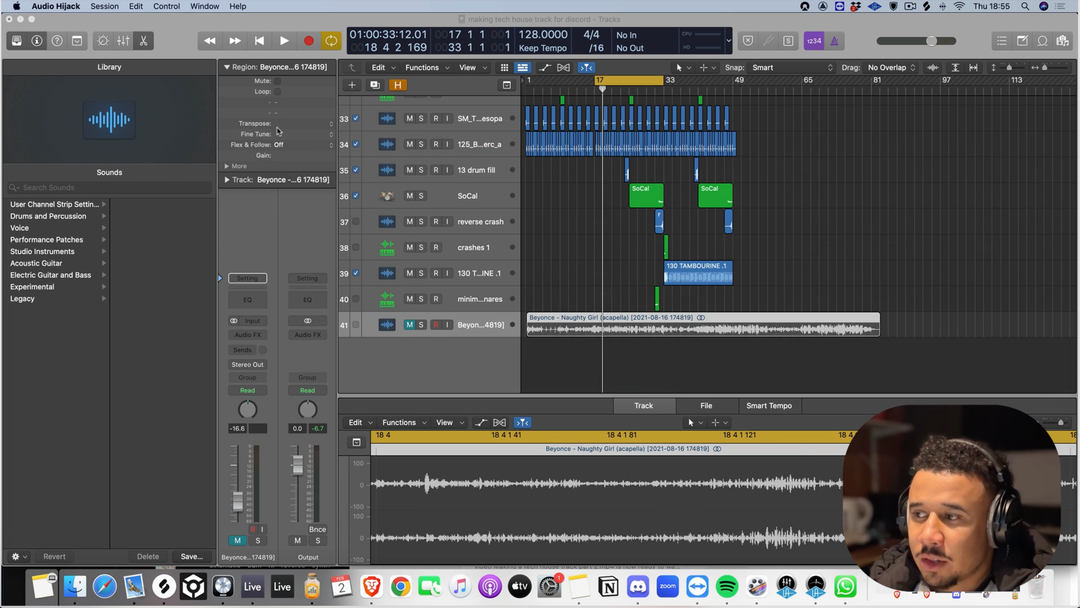
Task: Open the Snap mode dropdown
Action: click(791, 68)
